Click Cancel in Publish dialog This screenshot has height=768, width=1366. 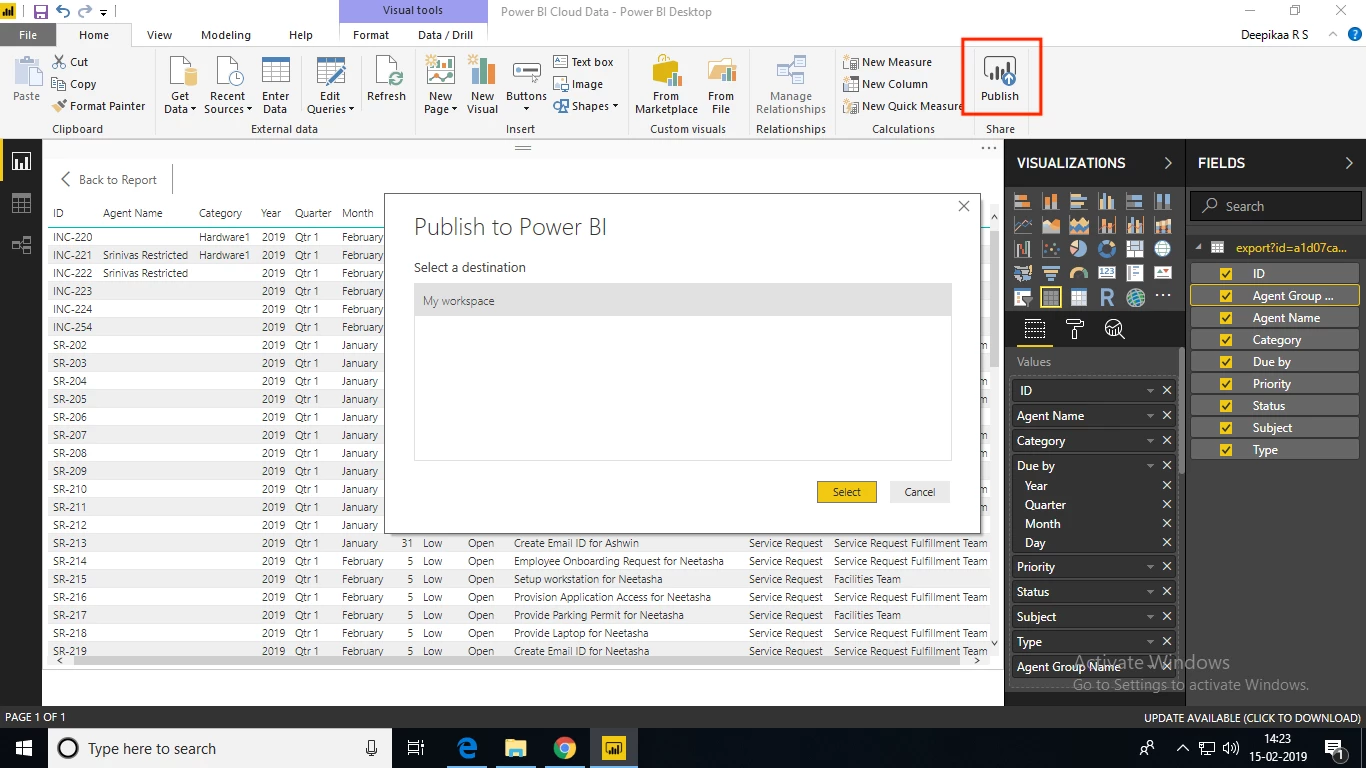[x=920, y=492]
